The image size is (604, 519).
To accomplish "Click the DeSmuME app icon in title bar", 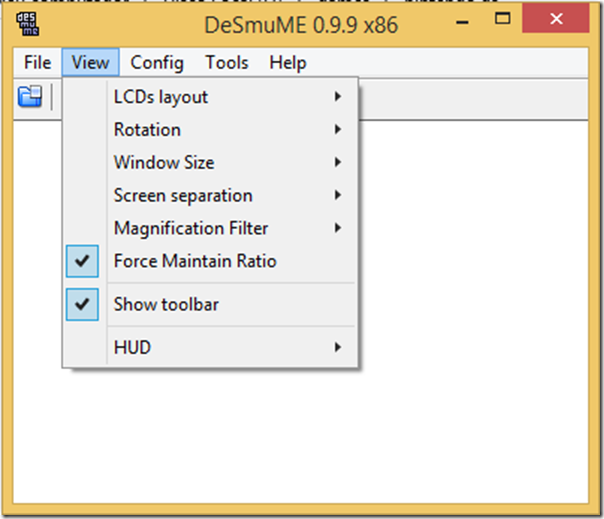I will click(27, 24).
